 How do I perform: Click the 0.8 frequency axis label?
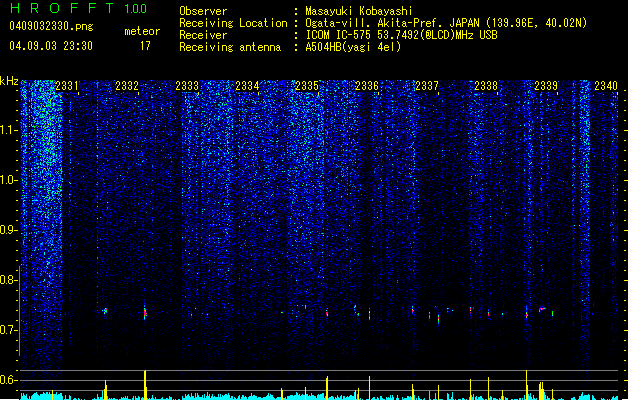pyautogui.click(x=9, y=280)
